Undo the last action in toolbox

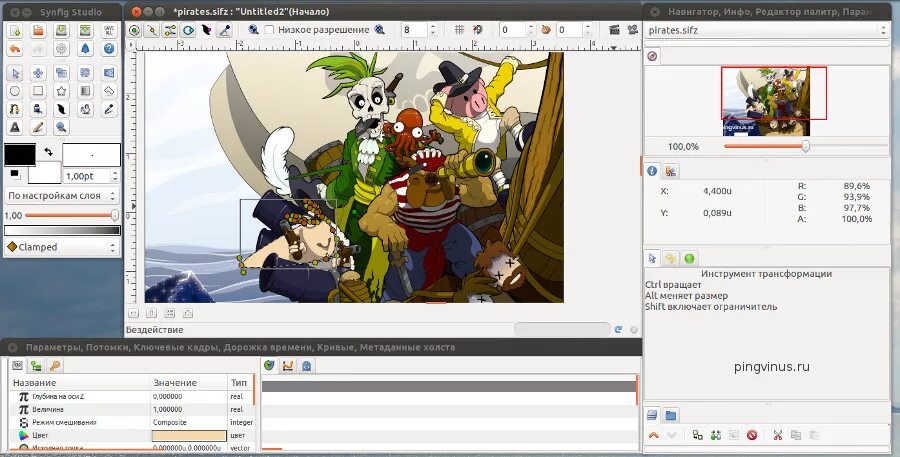click(15, 49)
